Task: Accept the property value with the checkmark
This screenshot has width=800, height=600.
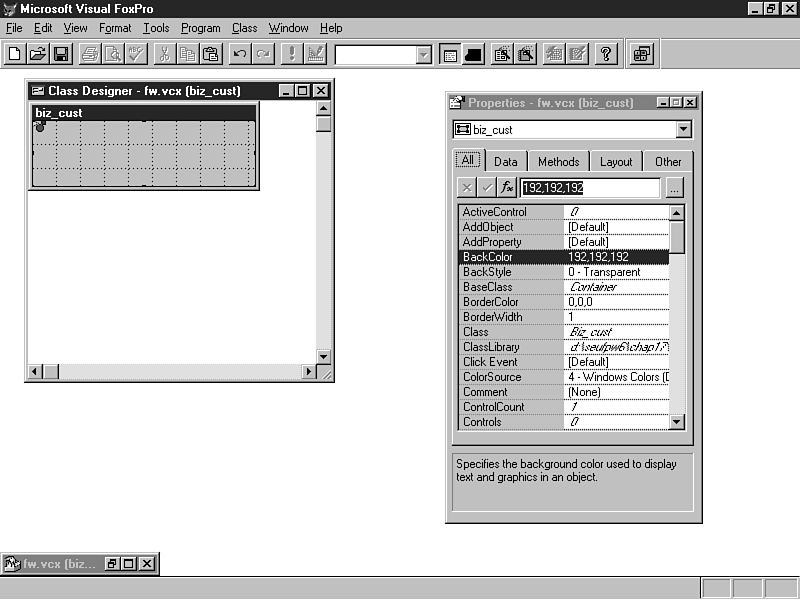Action: click(487, 187)
